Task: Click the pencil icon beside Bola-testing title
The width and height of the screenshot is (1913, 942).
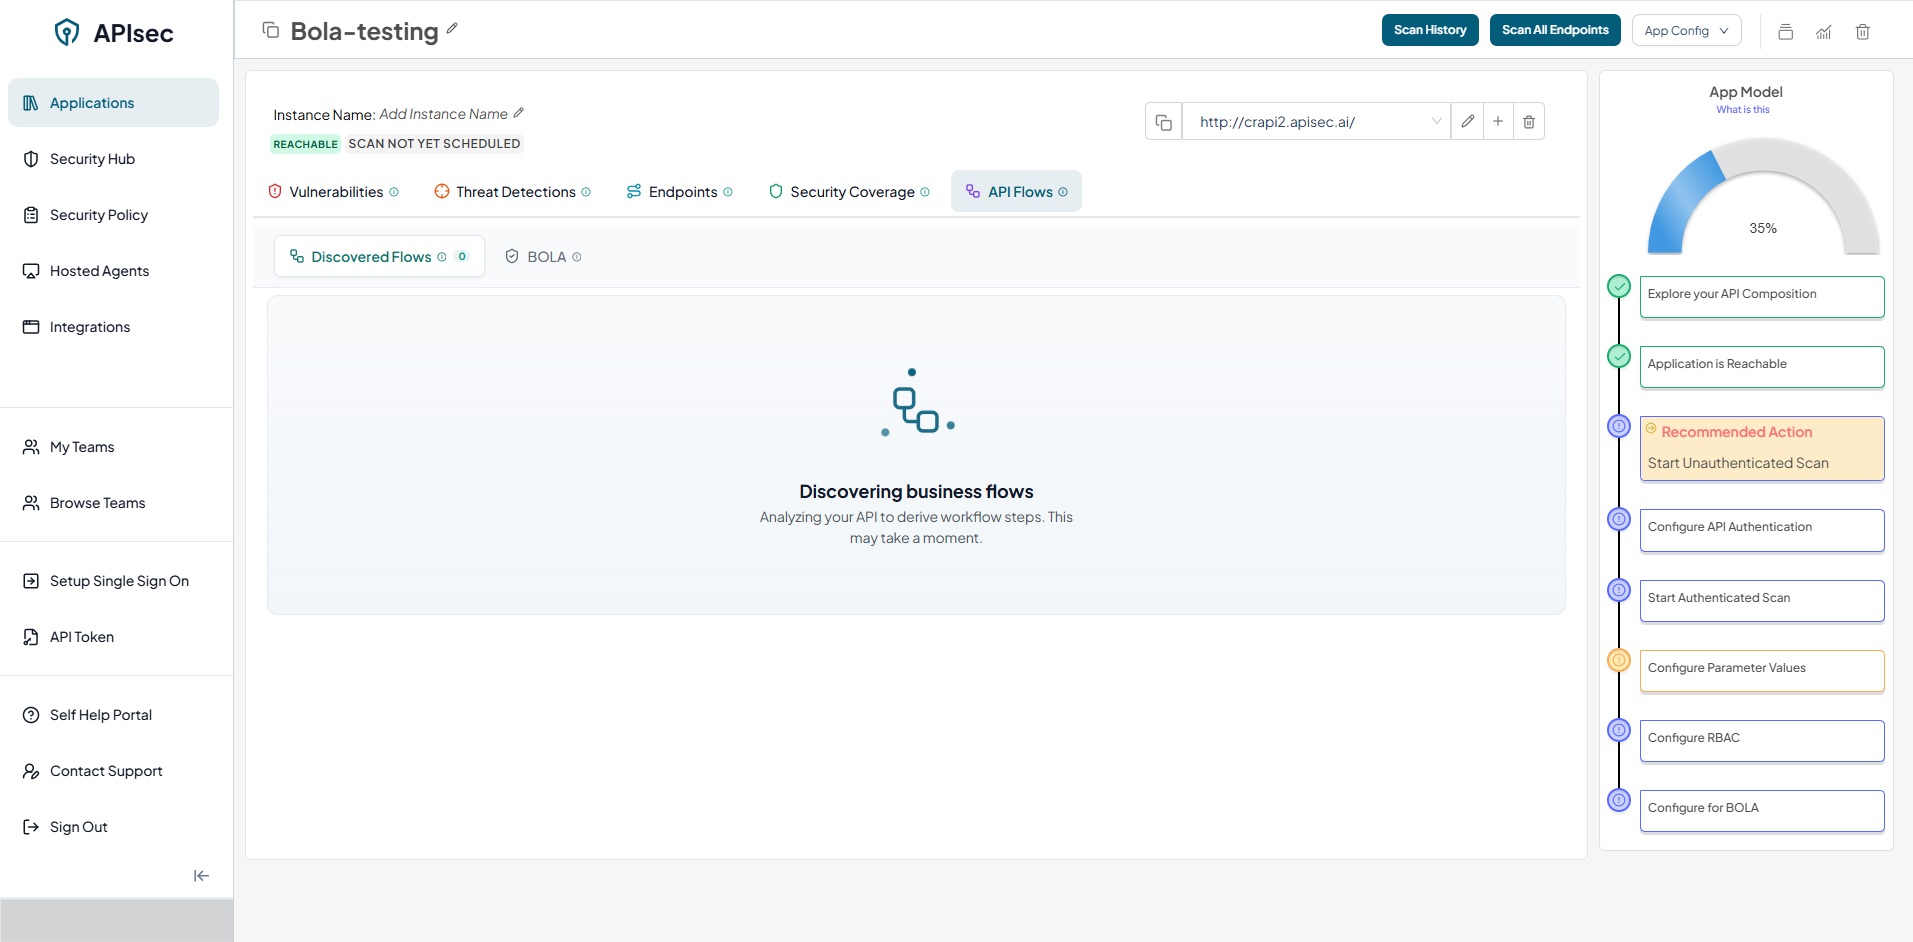Action: click(452, 29)
